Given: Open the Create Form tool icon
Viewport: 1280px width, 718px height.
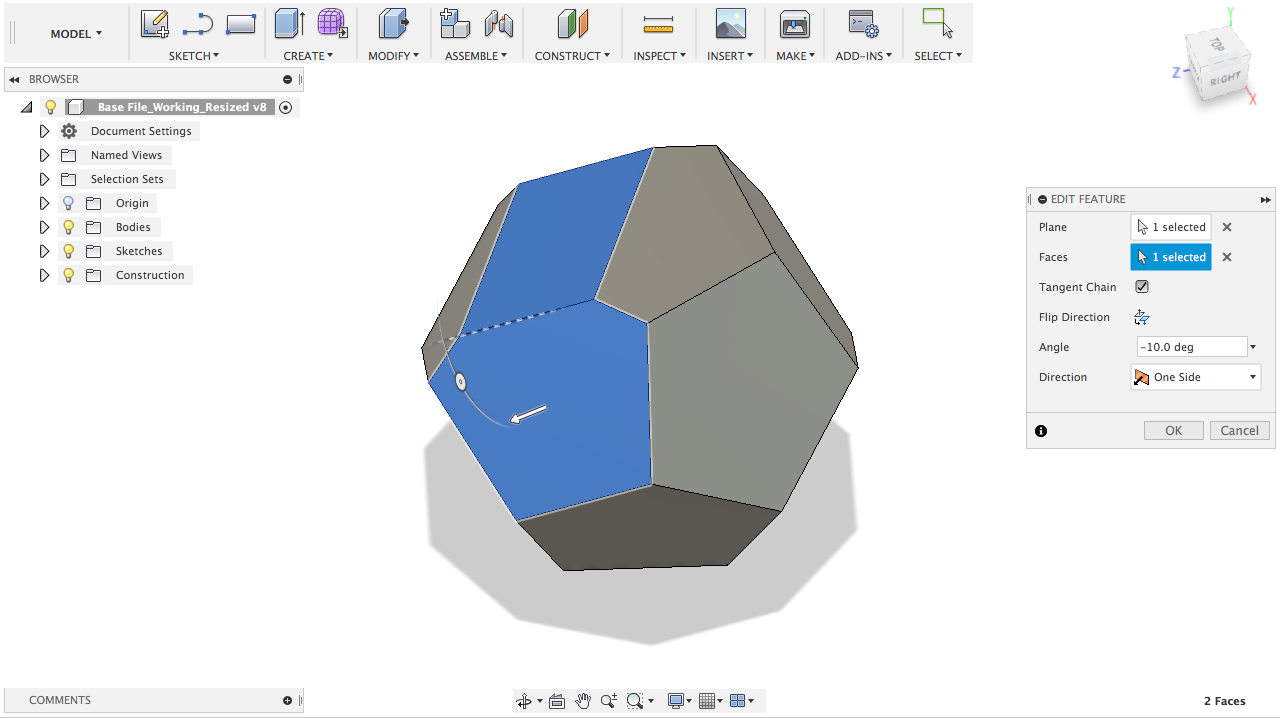Looking at the screenshot, I should (x=332, y=23).
